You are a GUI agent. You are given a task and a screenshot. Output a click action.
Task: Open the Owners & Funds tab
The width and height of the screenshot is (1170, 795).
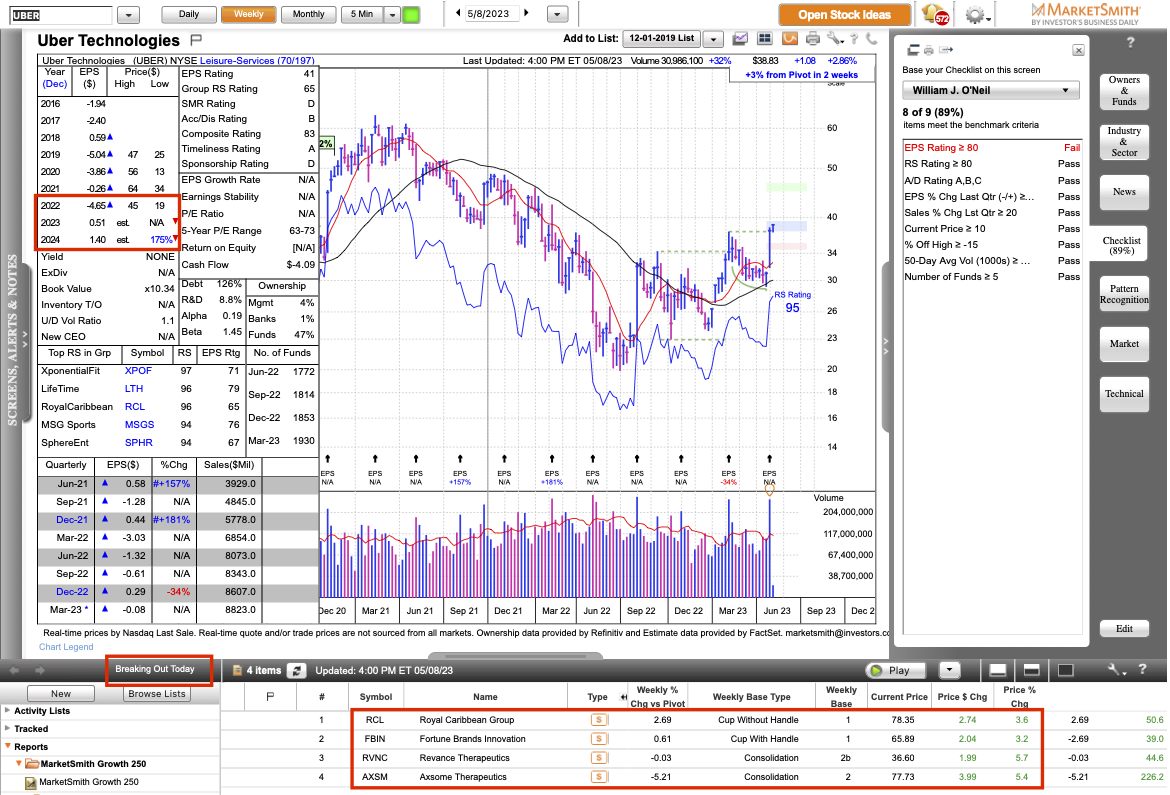click(x=1124, y=91)
